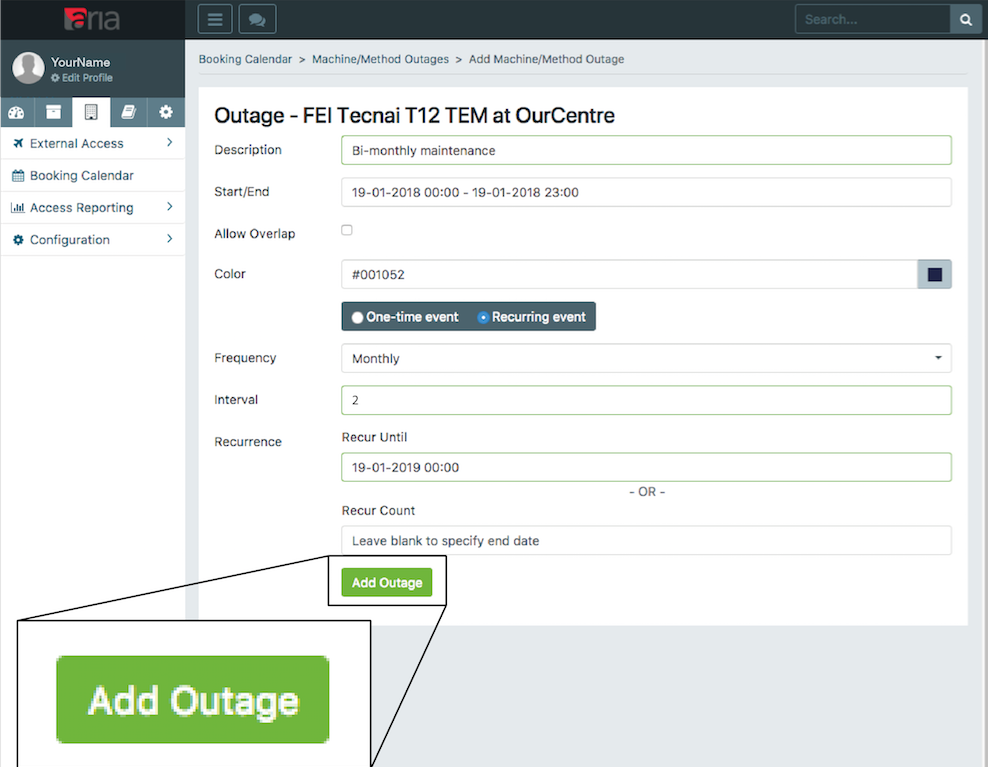Open the archive box tab
This screenshot has width=988, height=767.
[x=54, y=113]
